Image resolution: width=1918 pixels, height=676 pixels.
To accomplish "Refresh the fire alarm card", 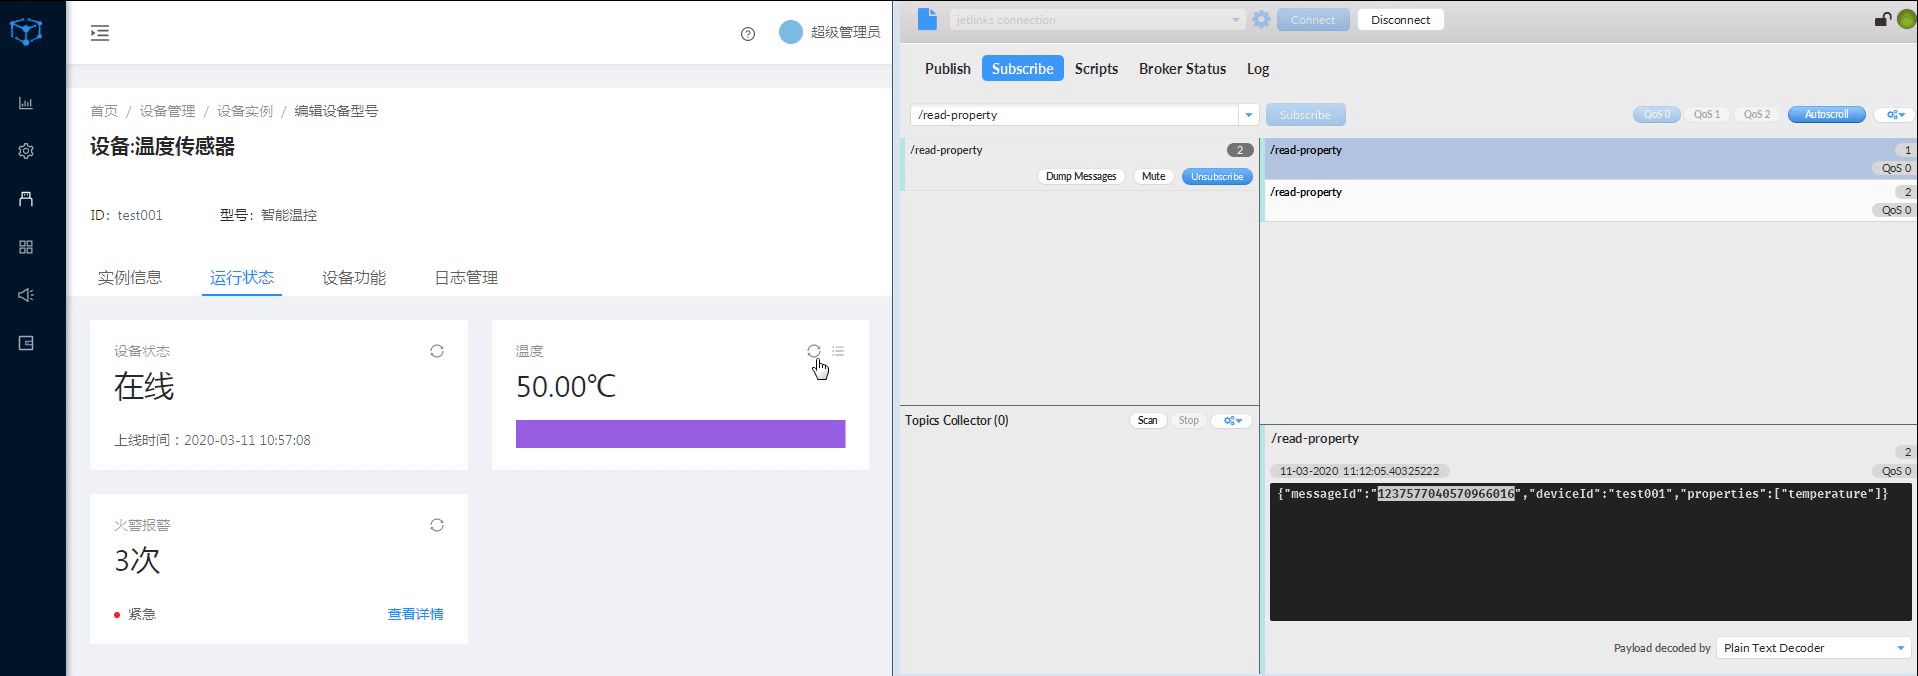I will coord(437,525).
